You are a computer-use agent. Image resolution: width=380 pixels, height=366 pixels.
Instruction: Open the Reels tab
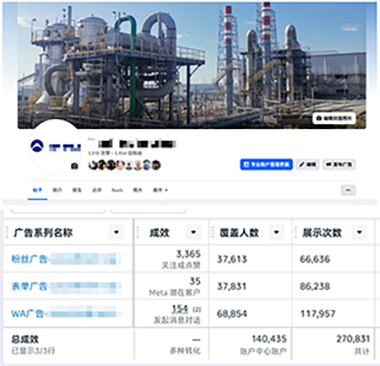pyautogui.click(x=117, y=190)
